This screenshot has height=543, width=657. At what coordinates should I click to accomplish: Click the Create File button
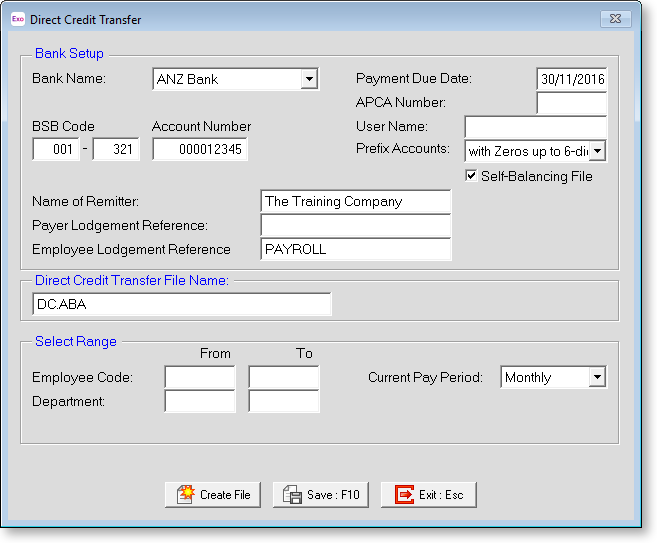pyautogui.click(x=213, y=494)
